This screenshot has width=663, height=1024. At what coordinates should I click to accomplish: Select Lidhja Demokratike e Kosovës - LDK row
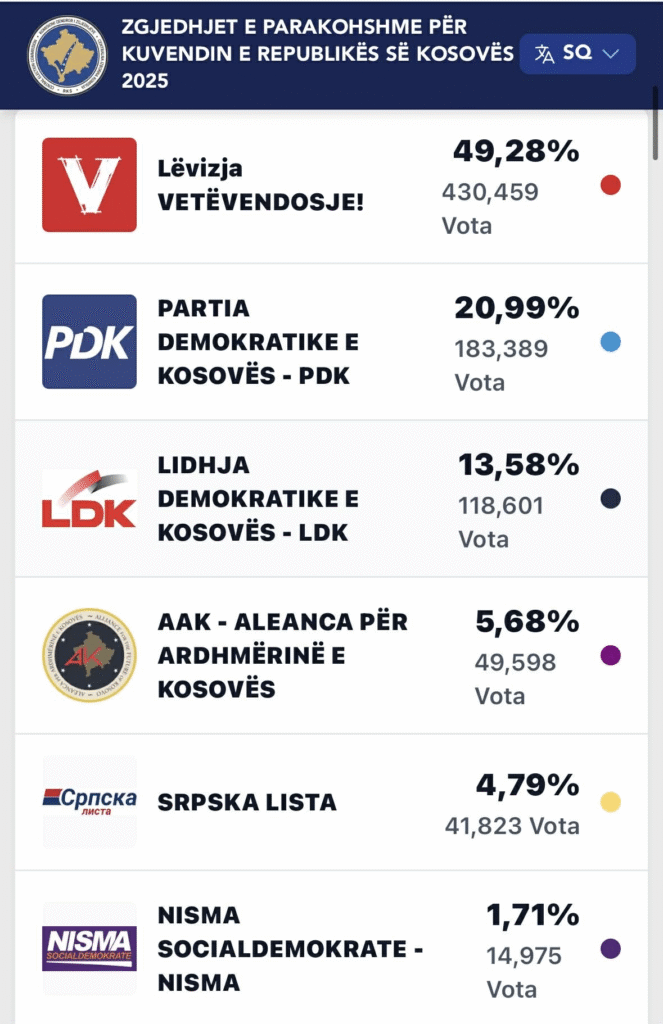[x=258, y=499]
